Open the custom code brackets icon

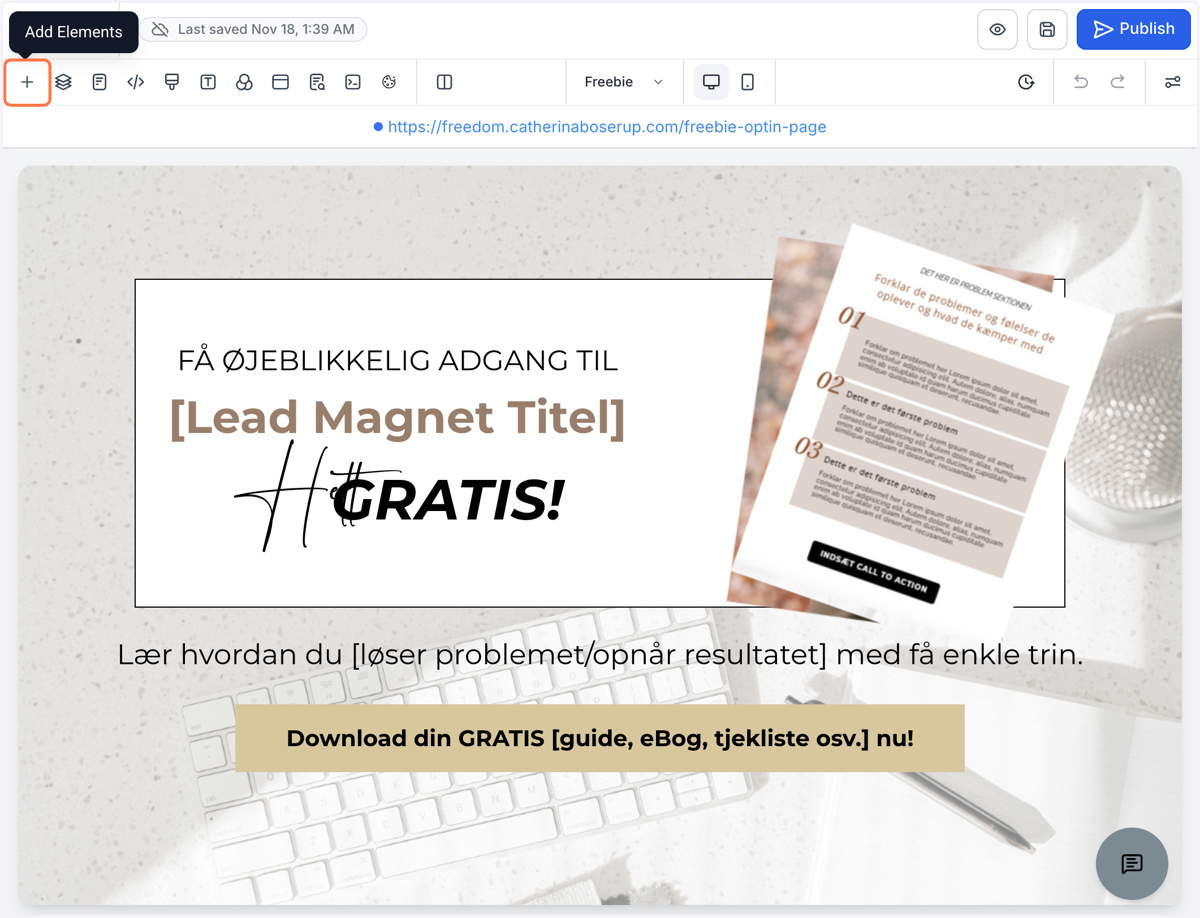tap(136, 82)
